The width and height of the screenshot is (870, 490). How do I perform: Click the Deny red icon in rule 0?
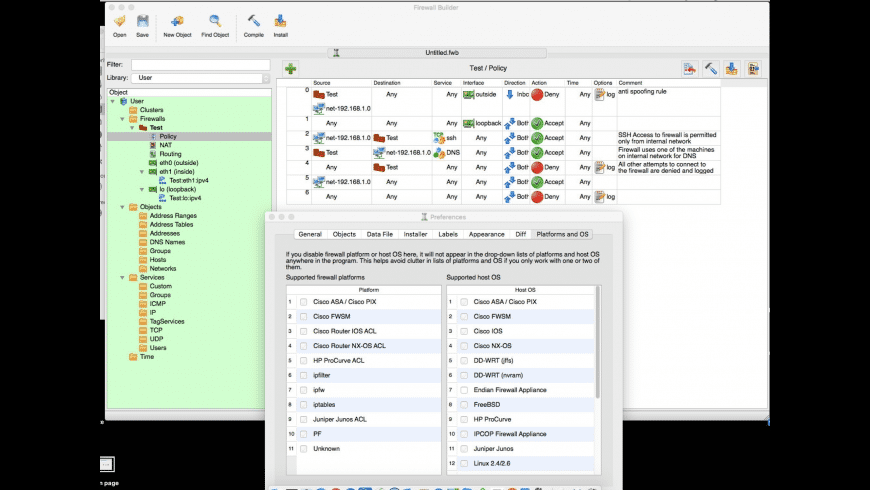click(x=537, y=94)
